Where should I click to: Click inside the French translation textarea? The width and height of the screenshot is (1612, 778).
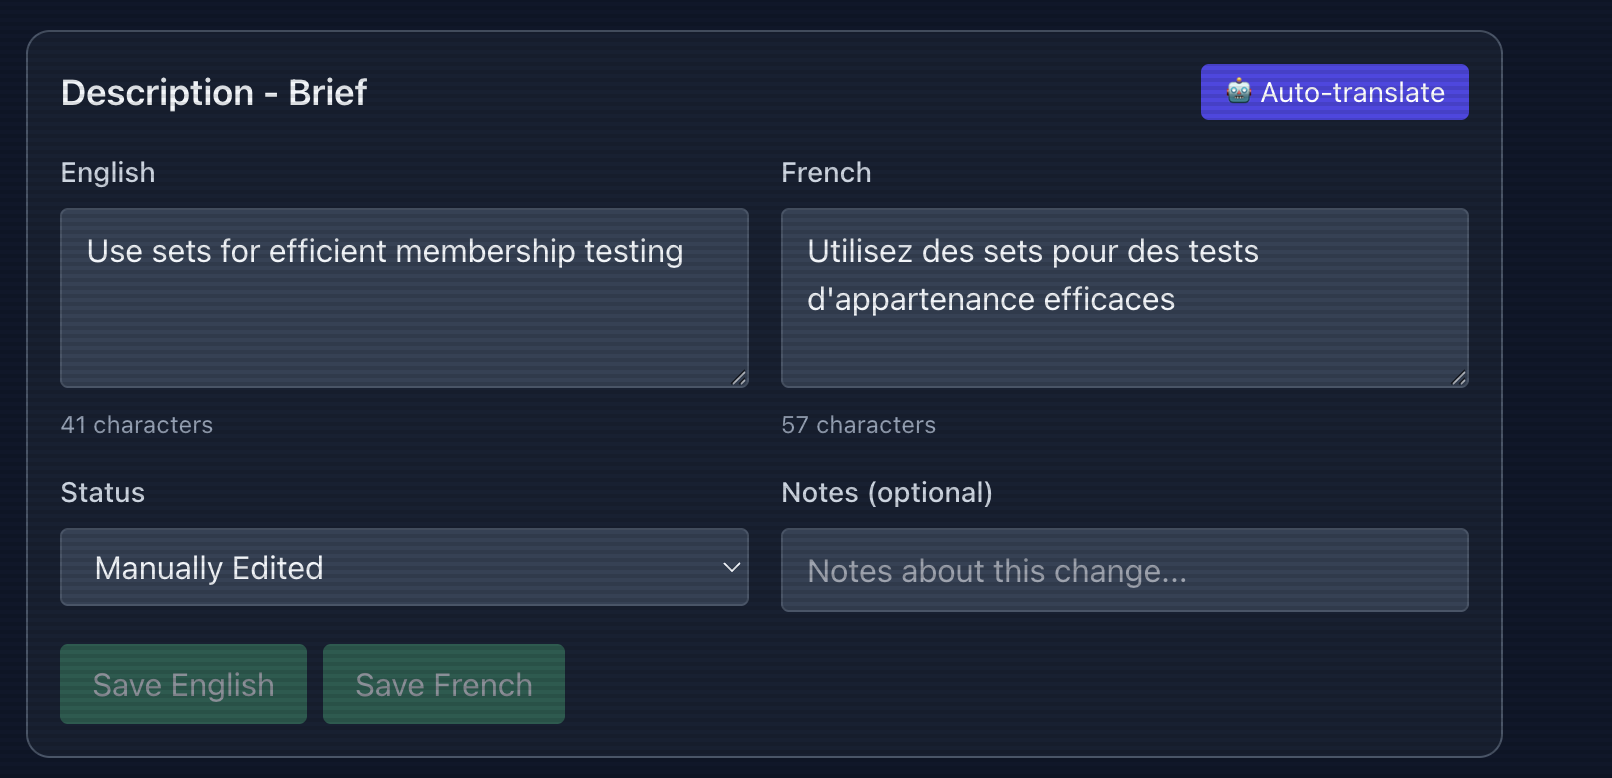click(1124, 298)
